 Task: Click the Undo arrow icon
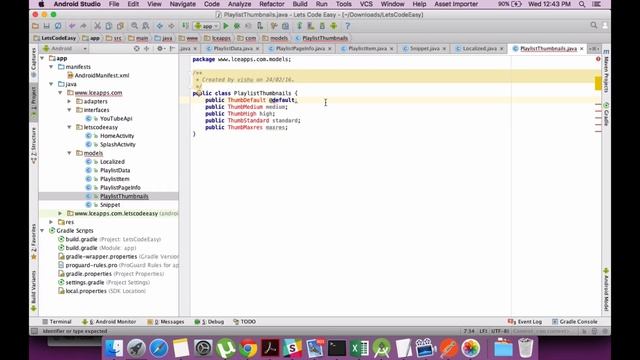pyautogui.click(x=72, y=26)
